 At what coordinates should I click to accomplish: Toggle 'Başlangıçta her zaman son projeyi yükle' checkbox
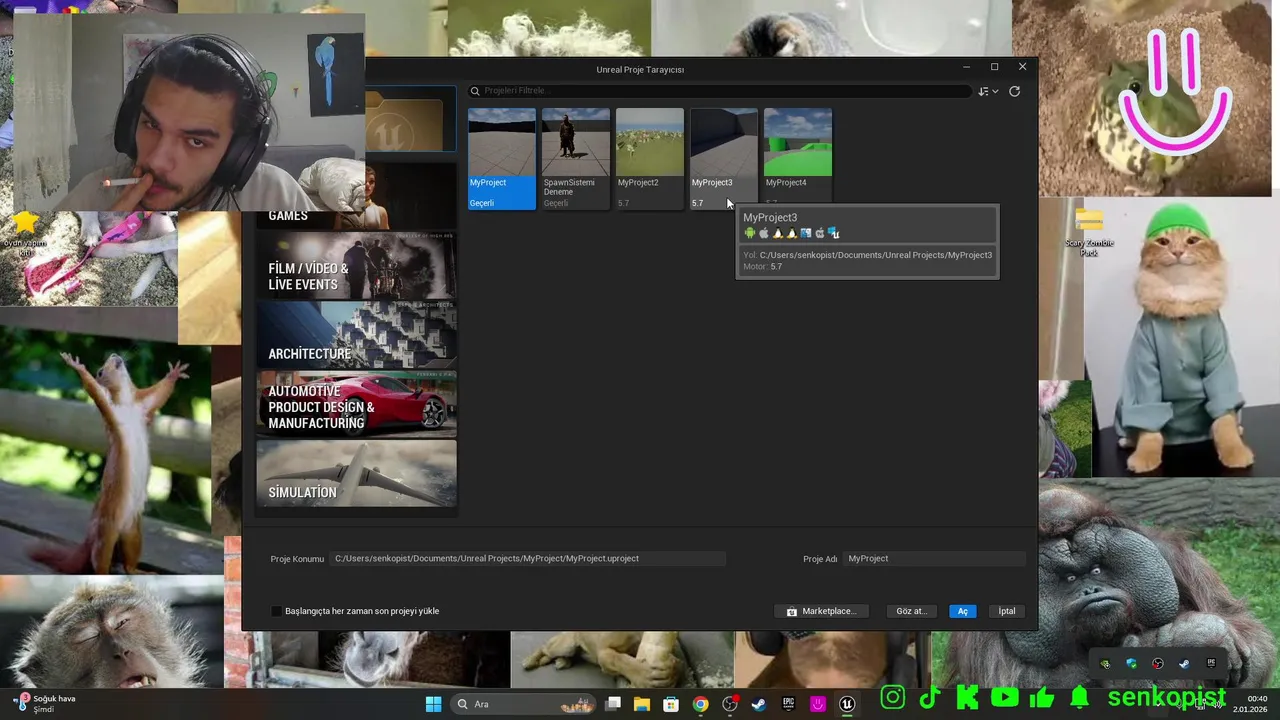(x=276, y=611)
